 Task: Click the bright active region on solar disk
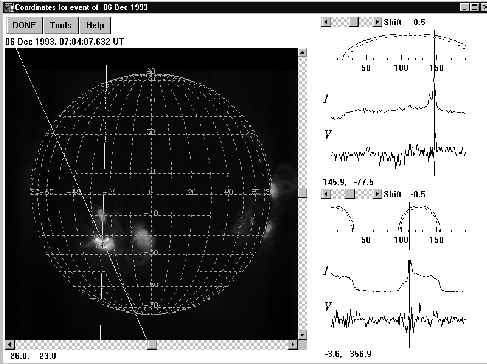point(103,241)
